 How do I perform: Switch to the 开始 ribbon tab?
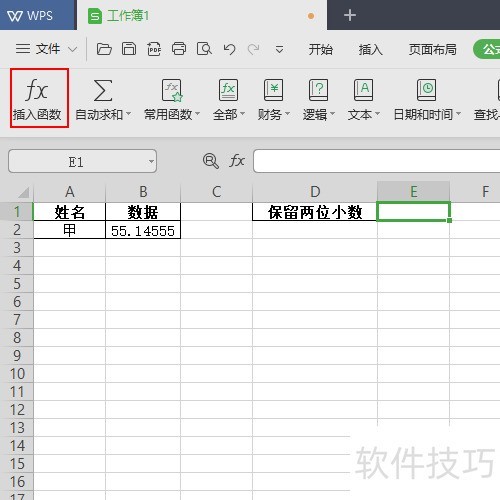point(320,49)
